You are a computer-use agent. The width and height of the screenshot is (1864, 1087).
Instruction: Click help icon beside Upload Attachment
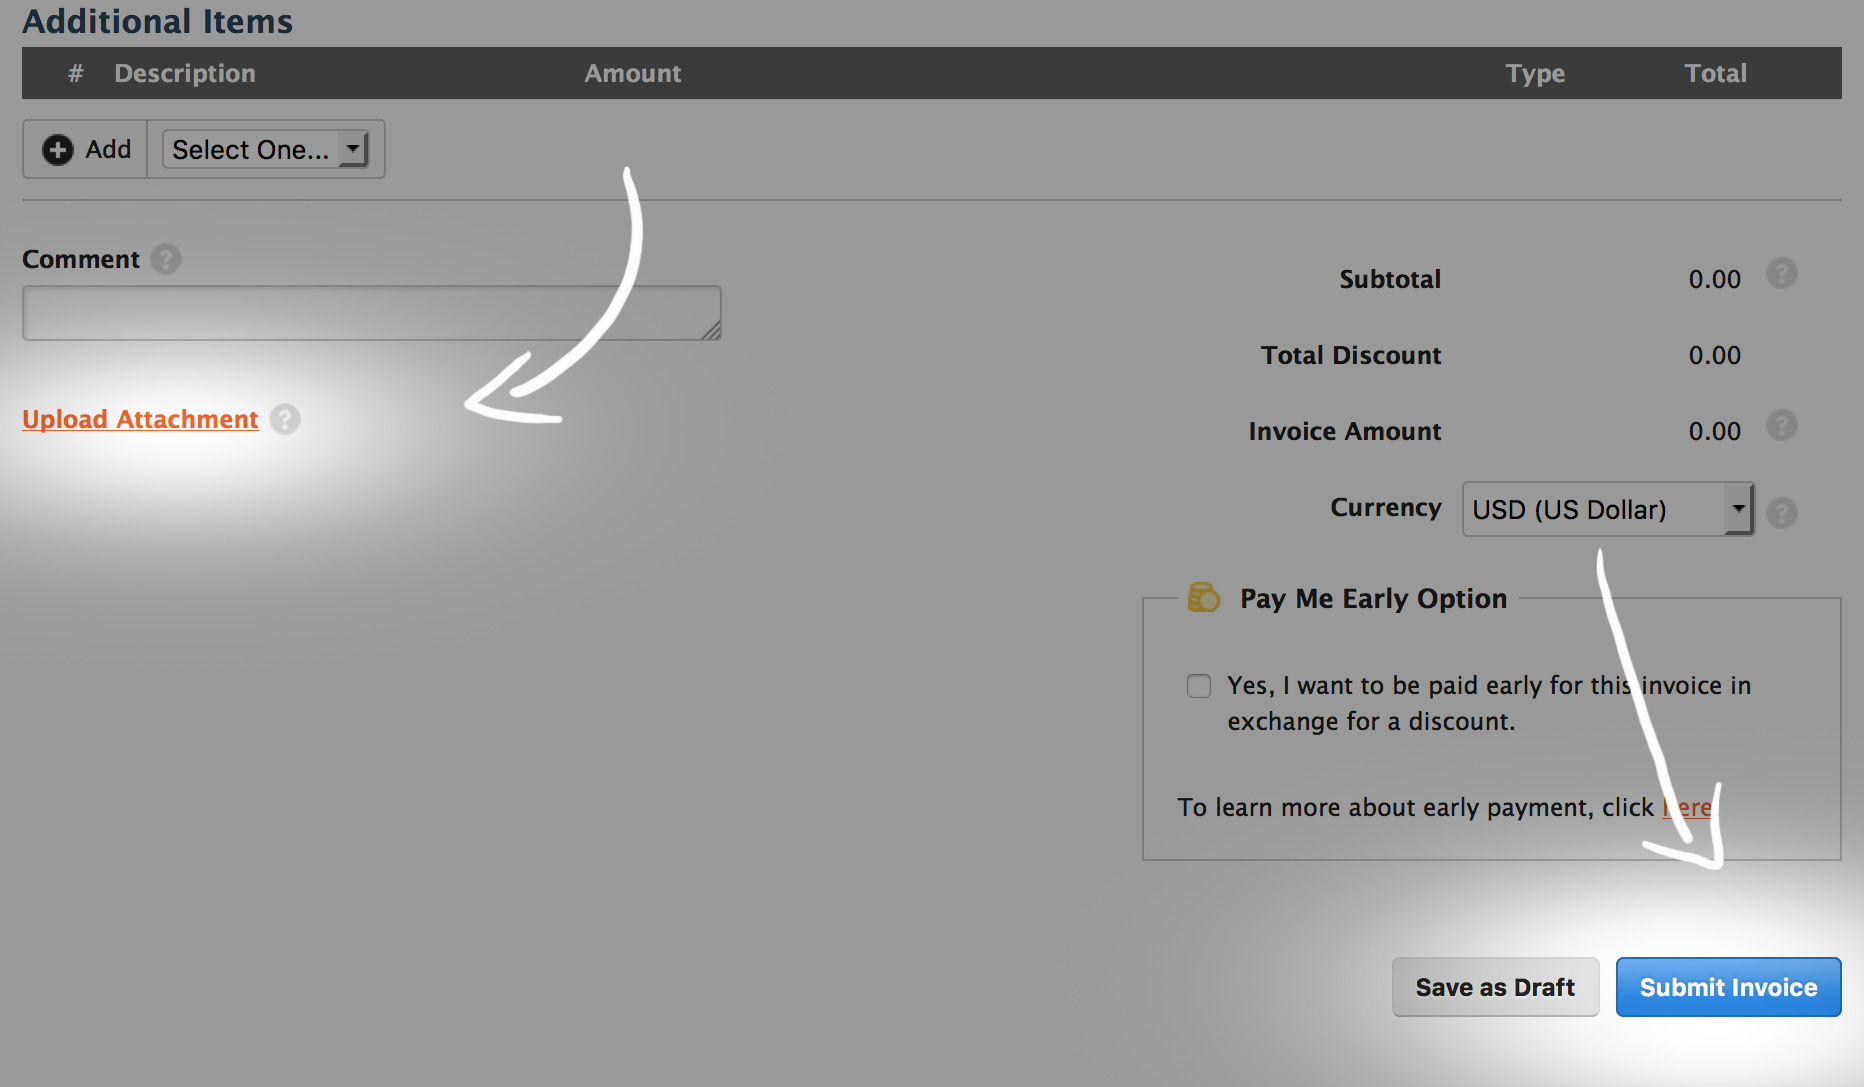point(285,419)
